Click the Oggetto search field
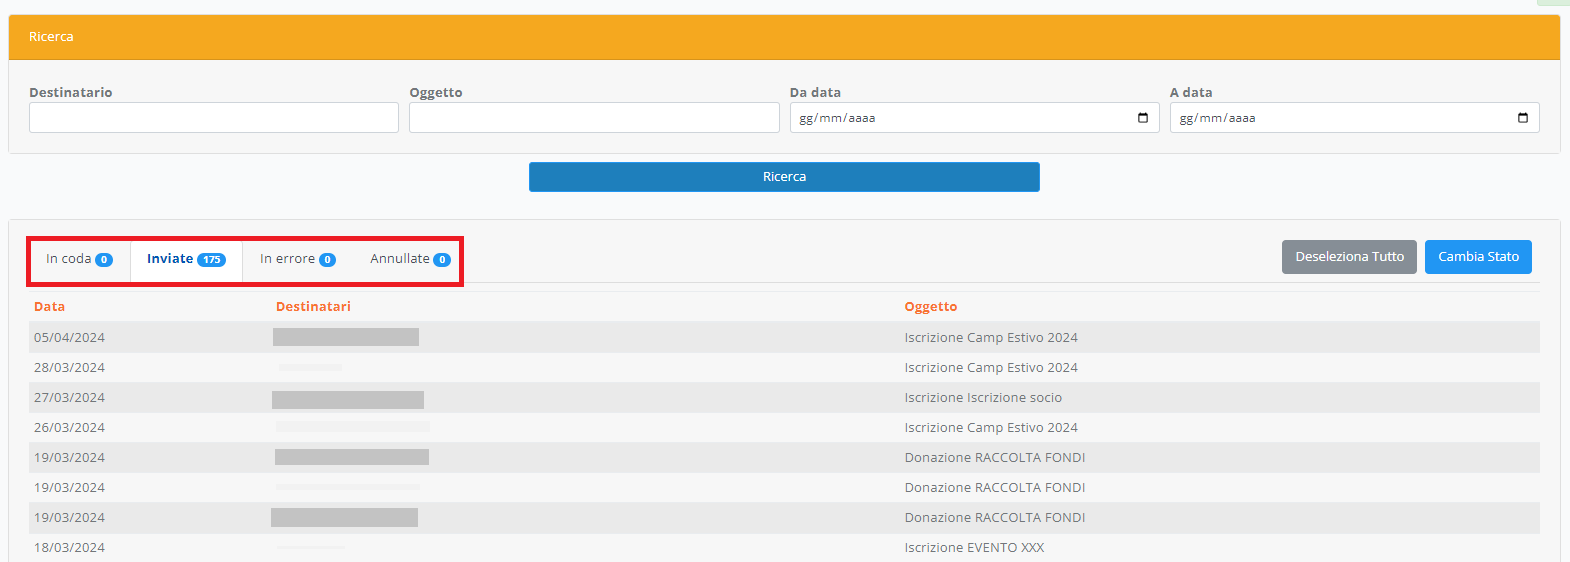The height and width of the screenshot is (562, 1570). (593, 118)
